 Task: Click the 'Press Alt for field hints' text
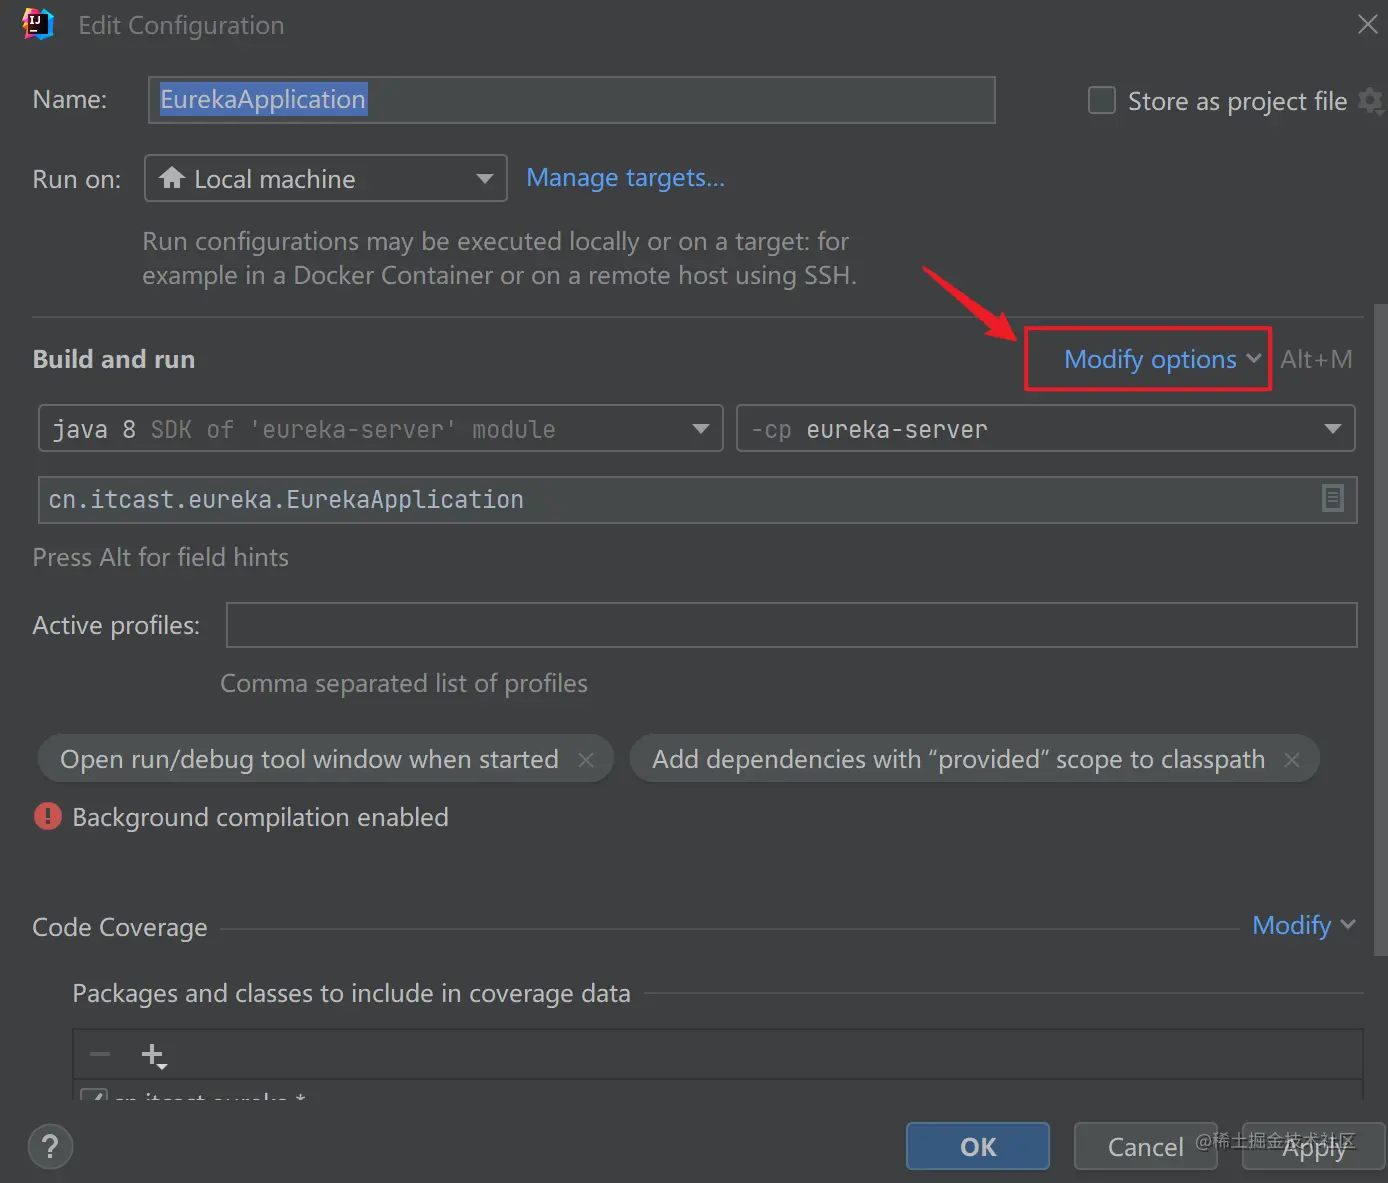[160, 557]
